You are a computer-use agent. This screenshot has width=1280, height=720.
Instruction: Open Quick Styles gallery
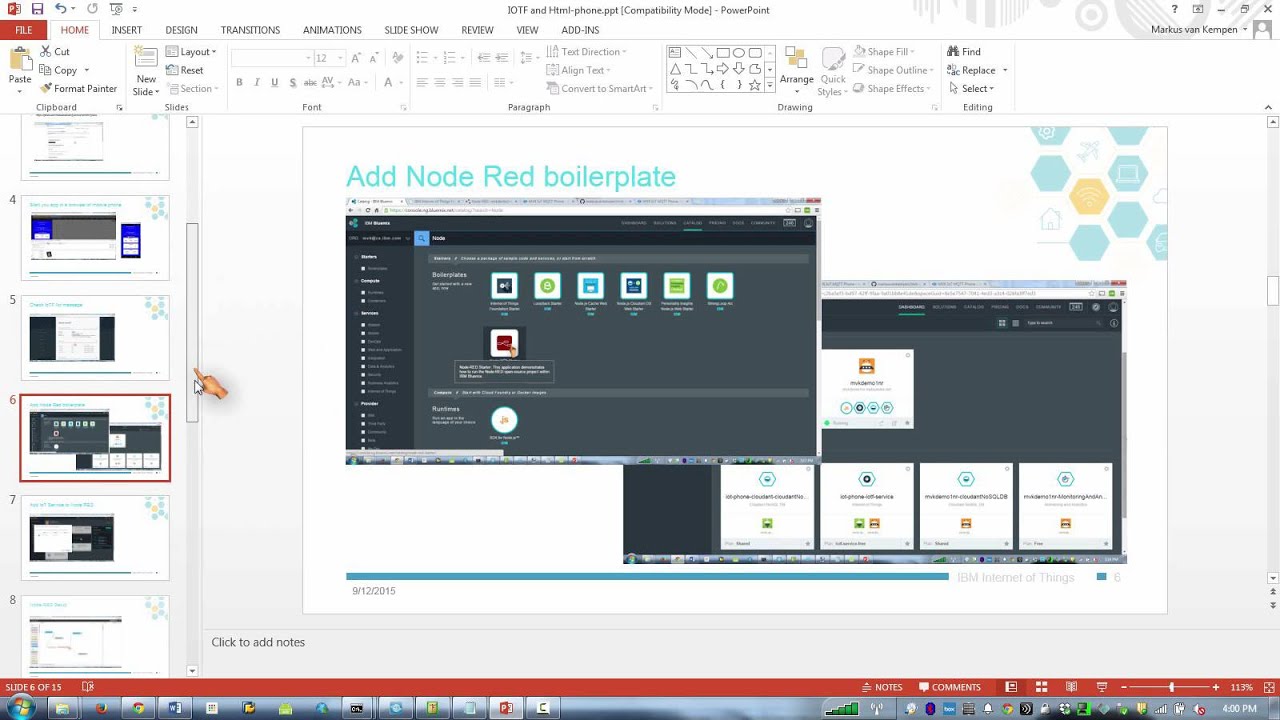coord(832,70)
